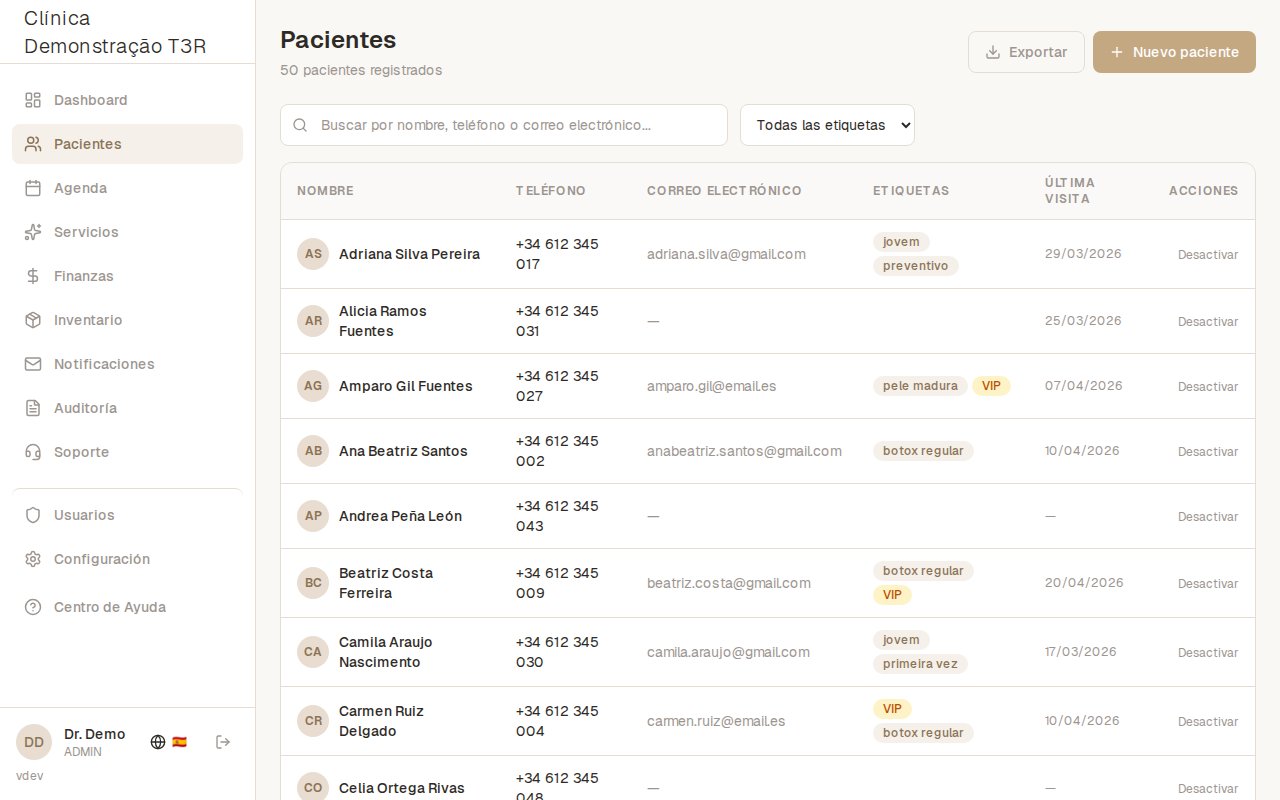Disable Carmen Ruiz Delgado
This screenshot has height=800, width=1280.
1207,721
